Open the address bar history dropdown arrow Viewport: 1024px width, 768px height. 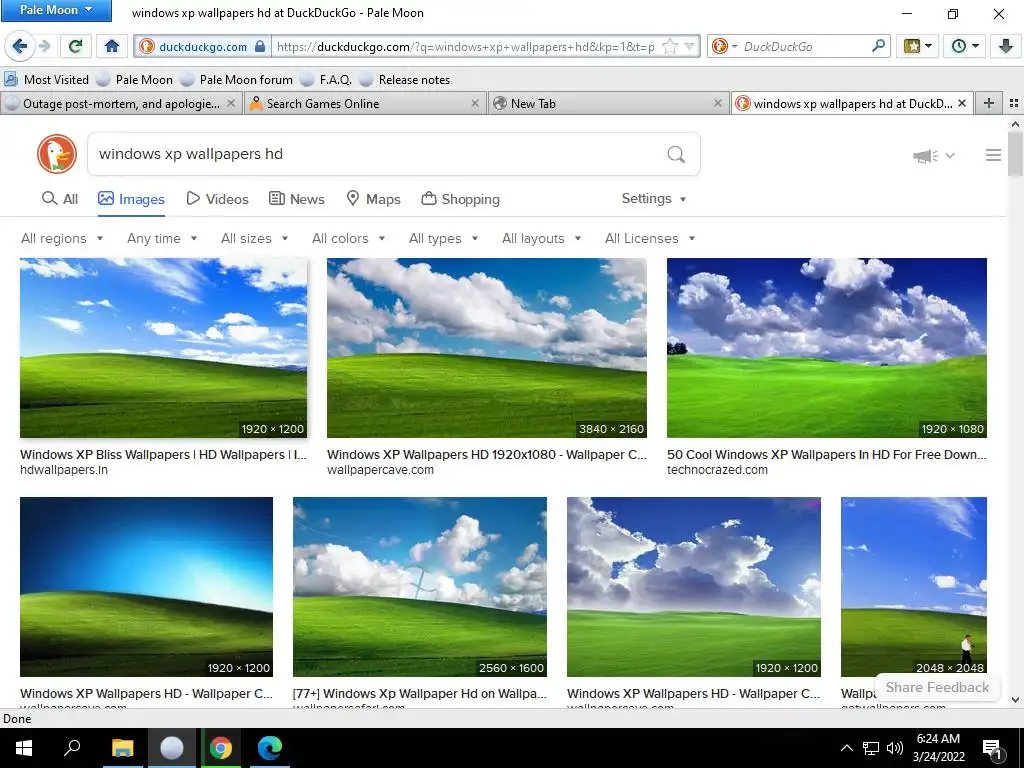[x=689, y=46]
